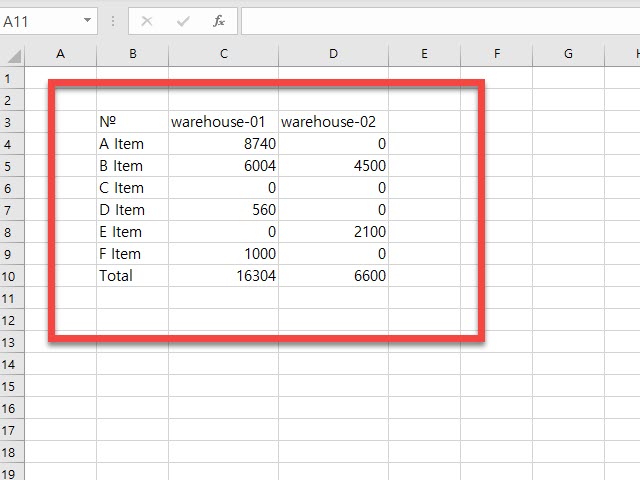Click the total cell 16304

224,276
